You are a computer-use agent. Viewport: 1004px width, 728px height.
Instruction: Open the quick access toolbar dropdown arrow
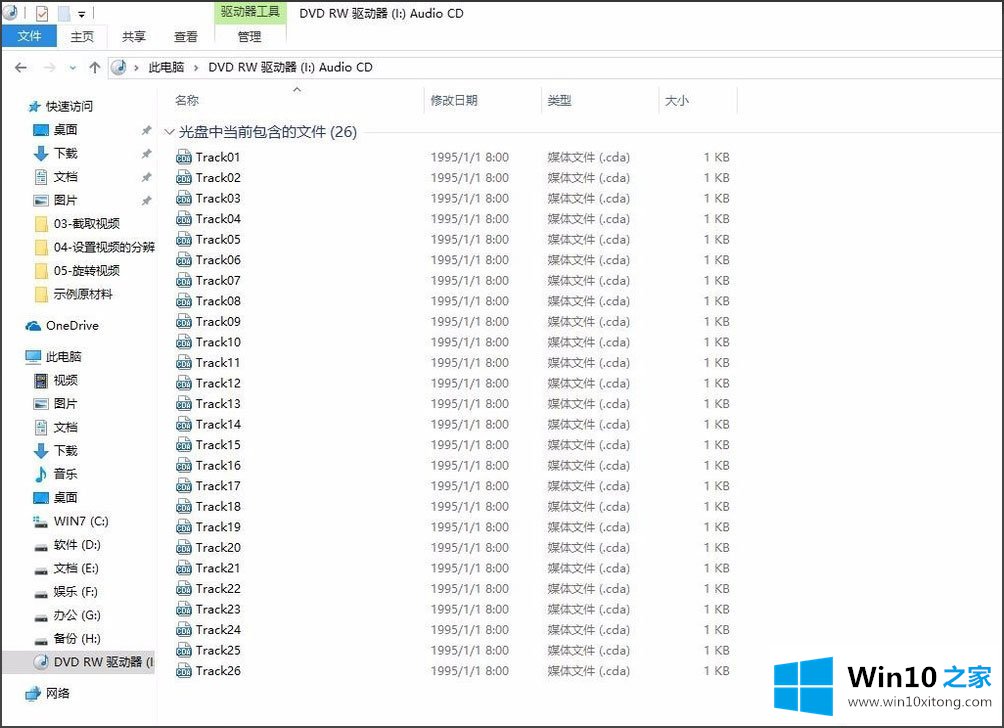pos(81,15)
